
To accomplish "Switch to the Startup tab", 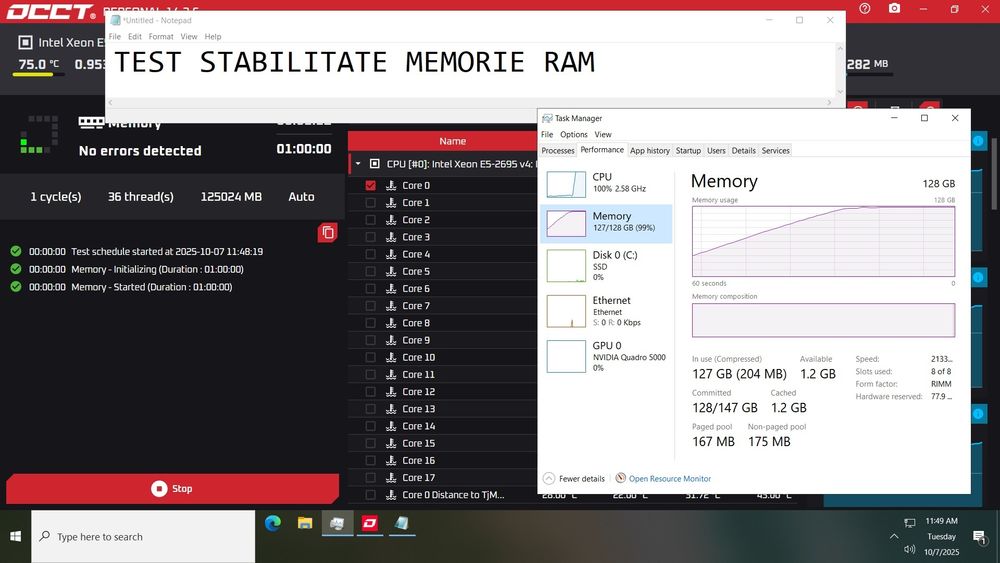I will (x=688, y=150).
